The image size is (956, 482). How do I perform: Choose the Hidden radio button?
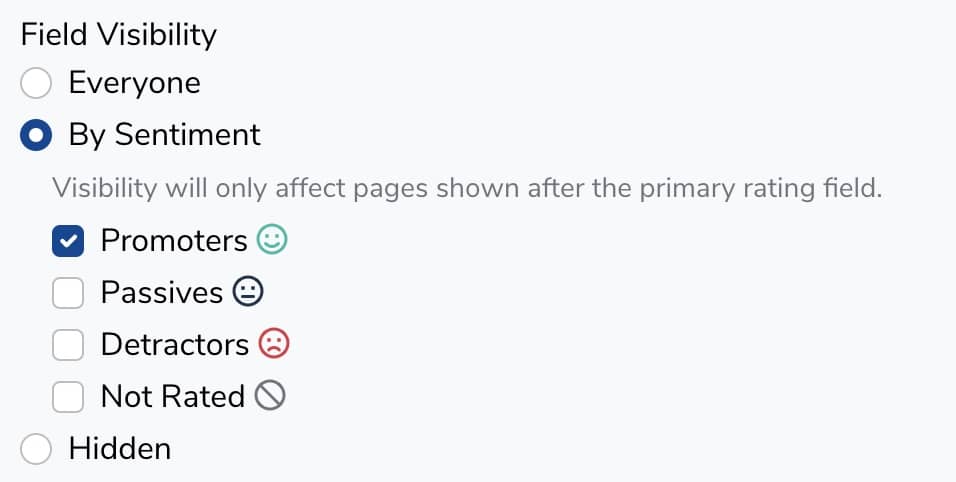(36, 449)
